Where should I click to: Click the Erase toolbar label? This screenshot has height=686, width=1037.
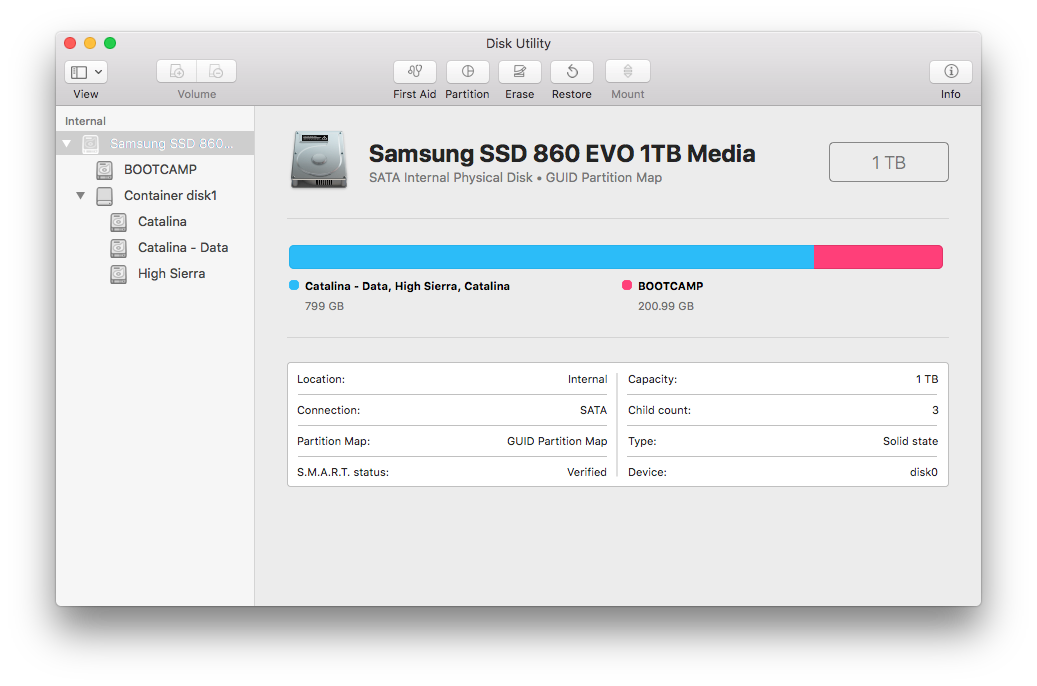[x=520, y=95]
